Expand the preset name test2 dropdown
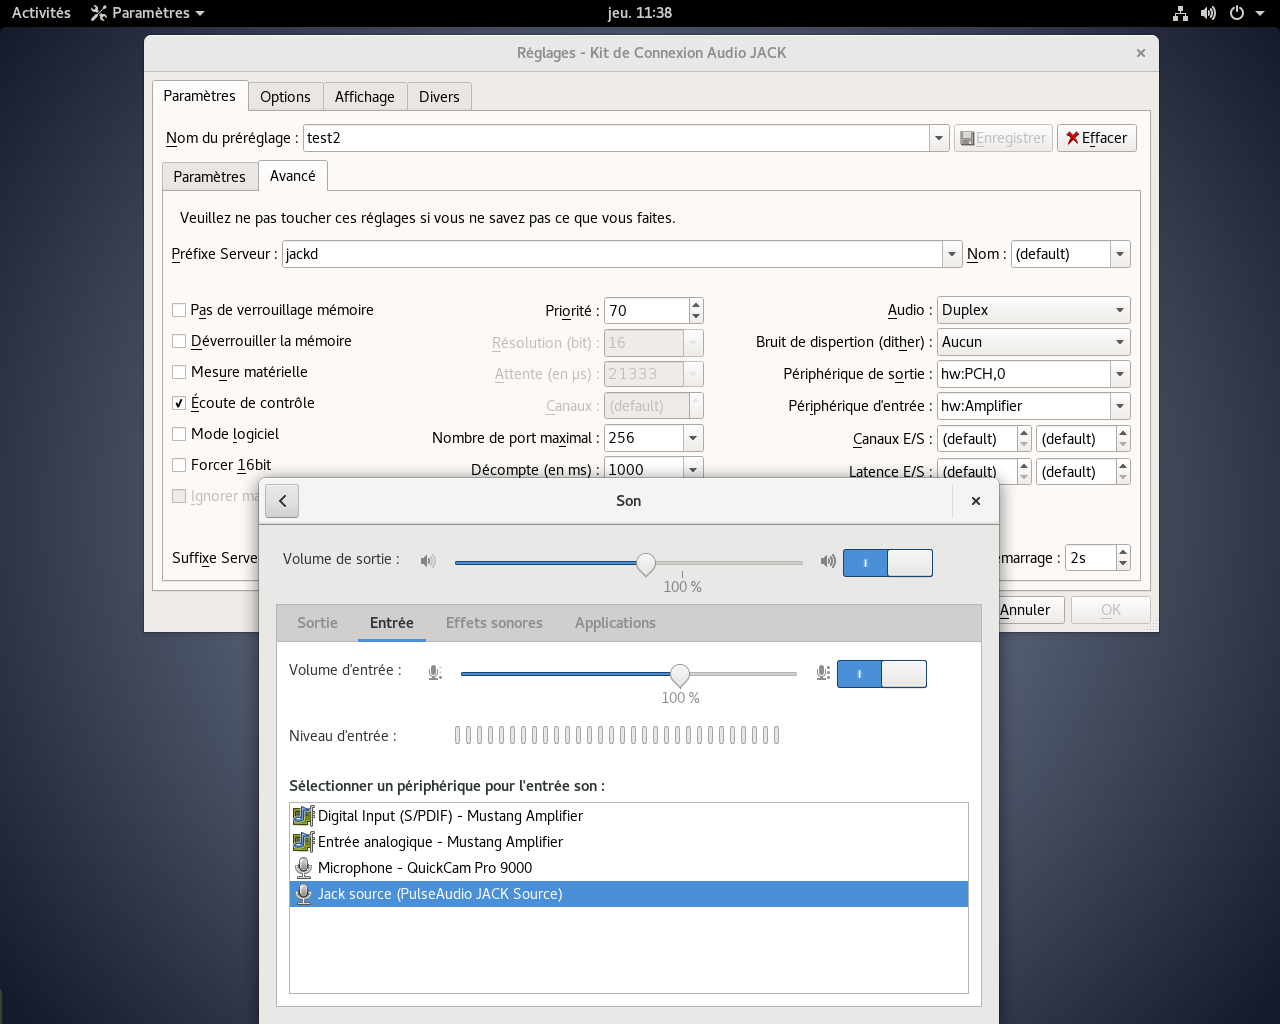 939,138
